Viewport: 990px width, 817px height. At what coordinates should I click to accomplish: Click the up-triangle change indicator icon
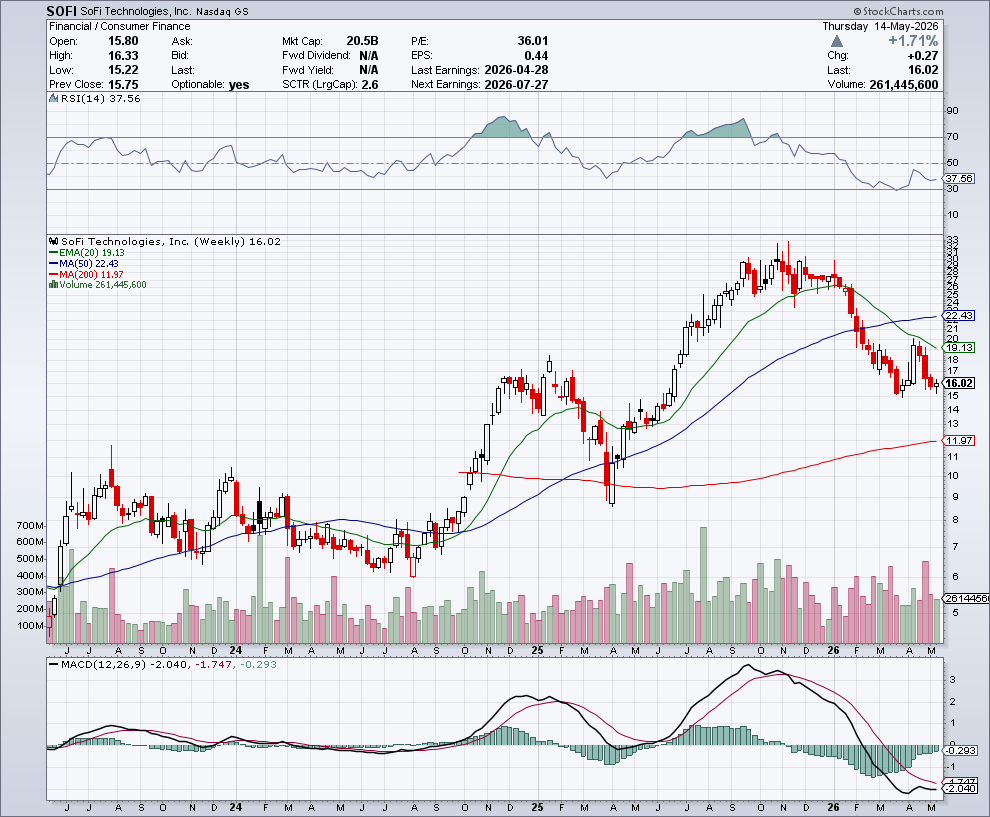pos(837,41)
